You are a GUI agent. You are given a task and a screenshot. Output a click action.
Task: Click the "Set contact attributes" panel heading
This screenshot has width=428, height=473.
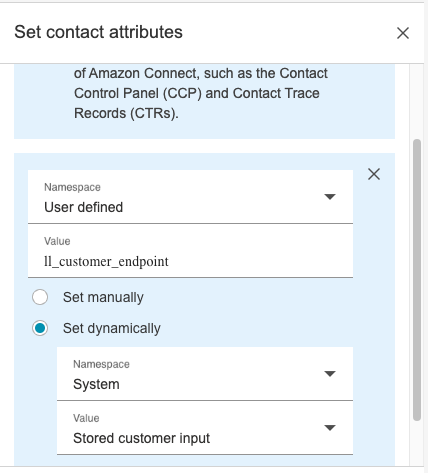tap(98, 32)
